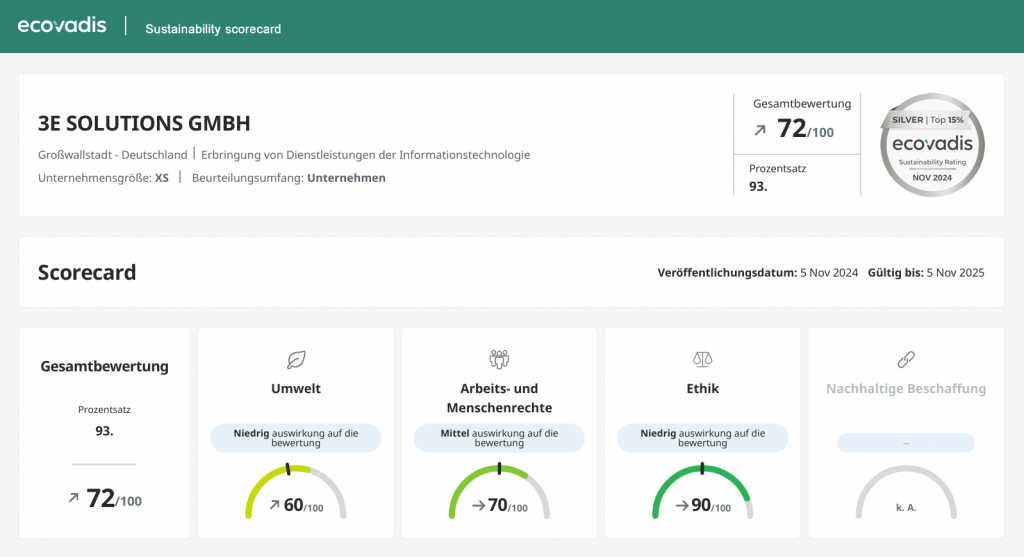This screenshot has height=557, width=1024.
Task: Click the Prozentsatz 93. value in header card
Action: point(759,185)
